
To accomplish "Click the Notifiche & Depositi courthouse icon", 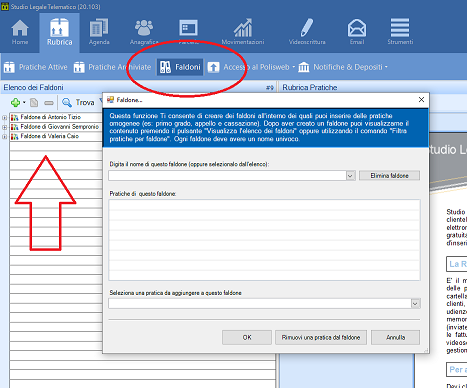I will coord(304,67).
